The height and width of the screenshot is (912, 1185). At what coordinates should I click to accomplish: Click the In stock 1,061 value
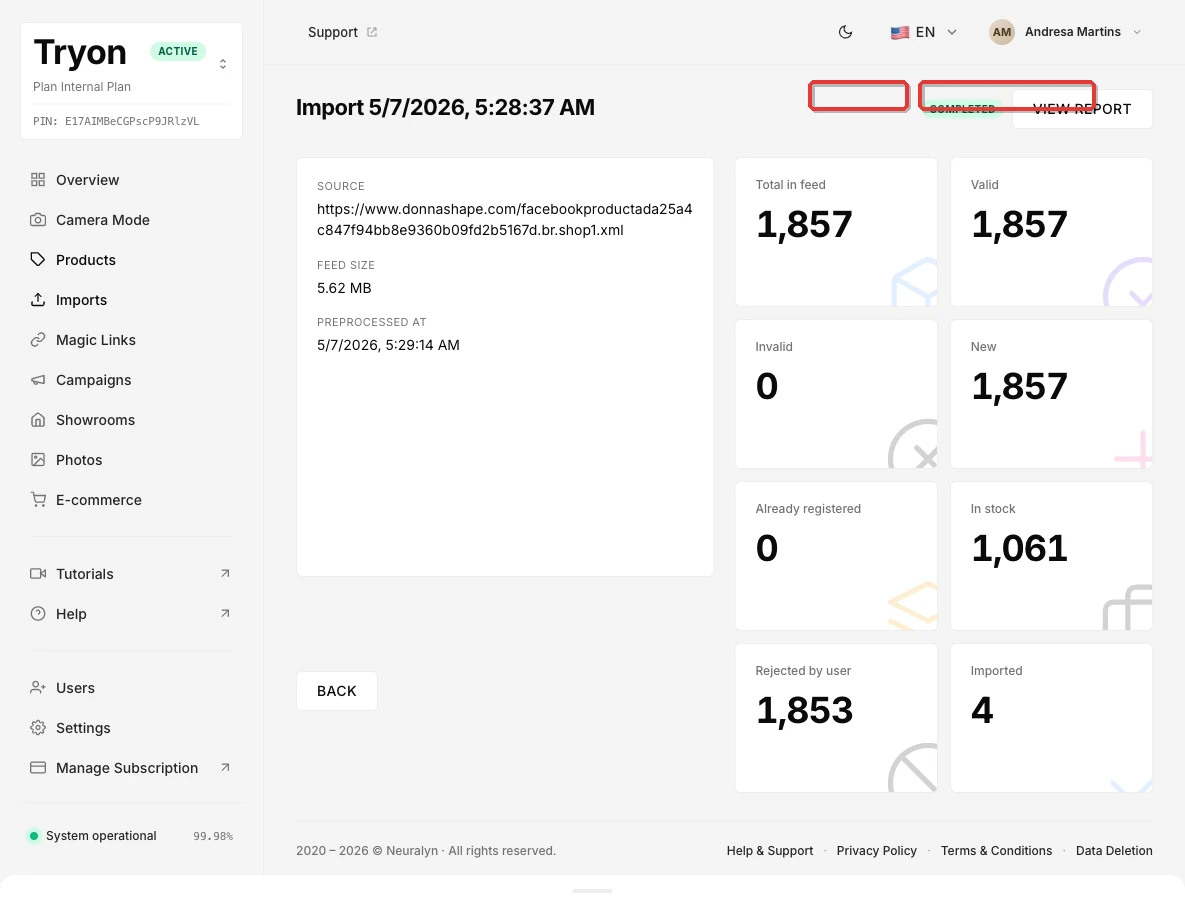(1019, 548)
